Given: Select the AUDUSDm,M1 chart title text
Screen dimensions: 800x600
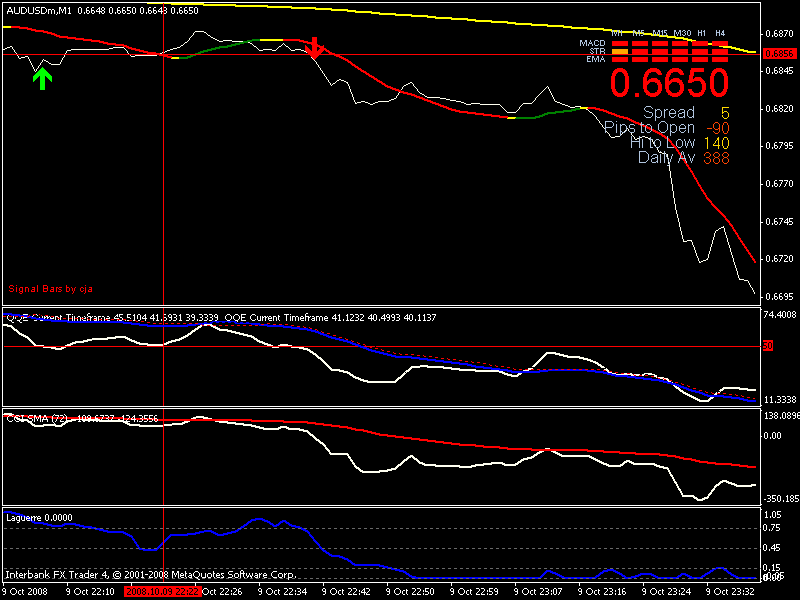Looking at the screenshot, I should [38, 10].
